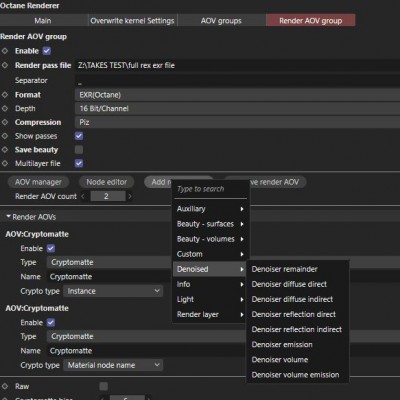Toggle the Multilayer file checkbox
Screen dimensions: 400x400
coord(79,163)
